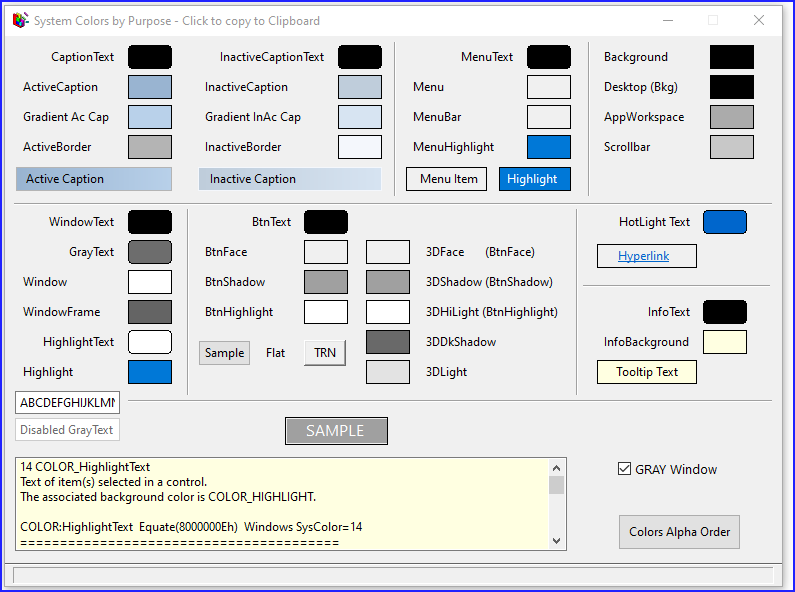The width and height of the screenshot is (795, 592).
Task: Pick the AppWorkspace gray swatch
Action: coord(732,117)
